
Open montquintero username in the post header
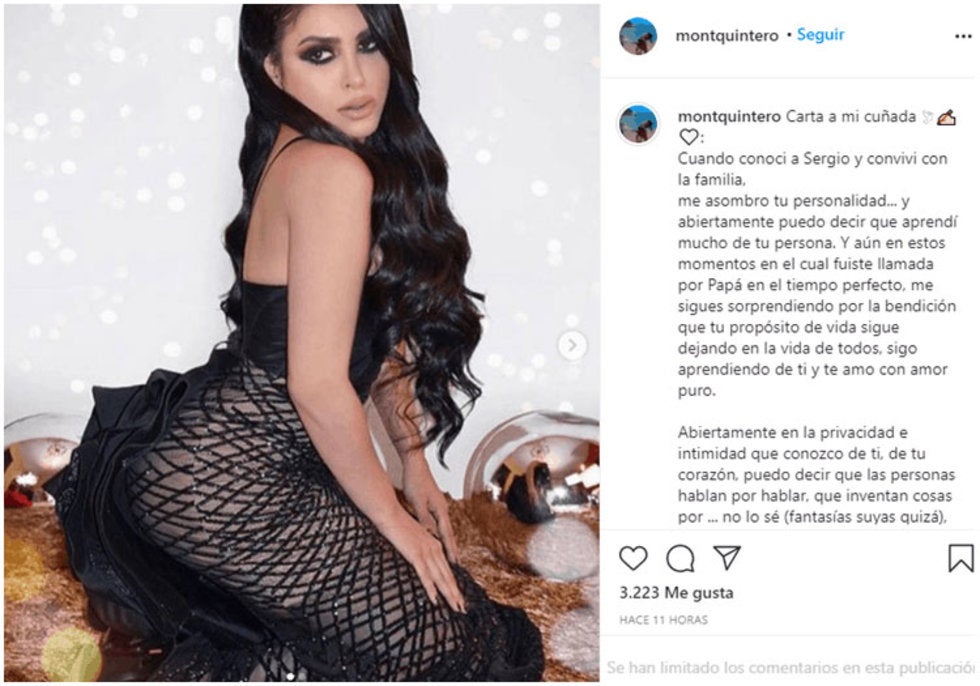[726, 36]
